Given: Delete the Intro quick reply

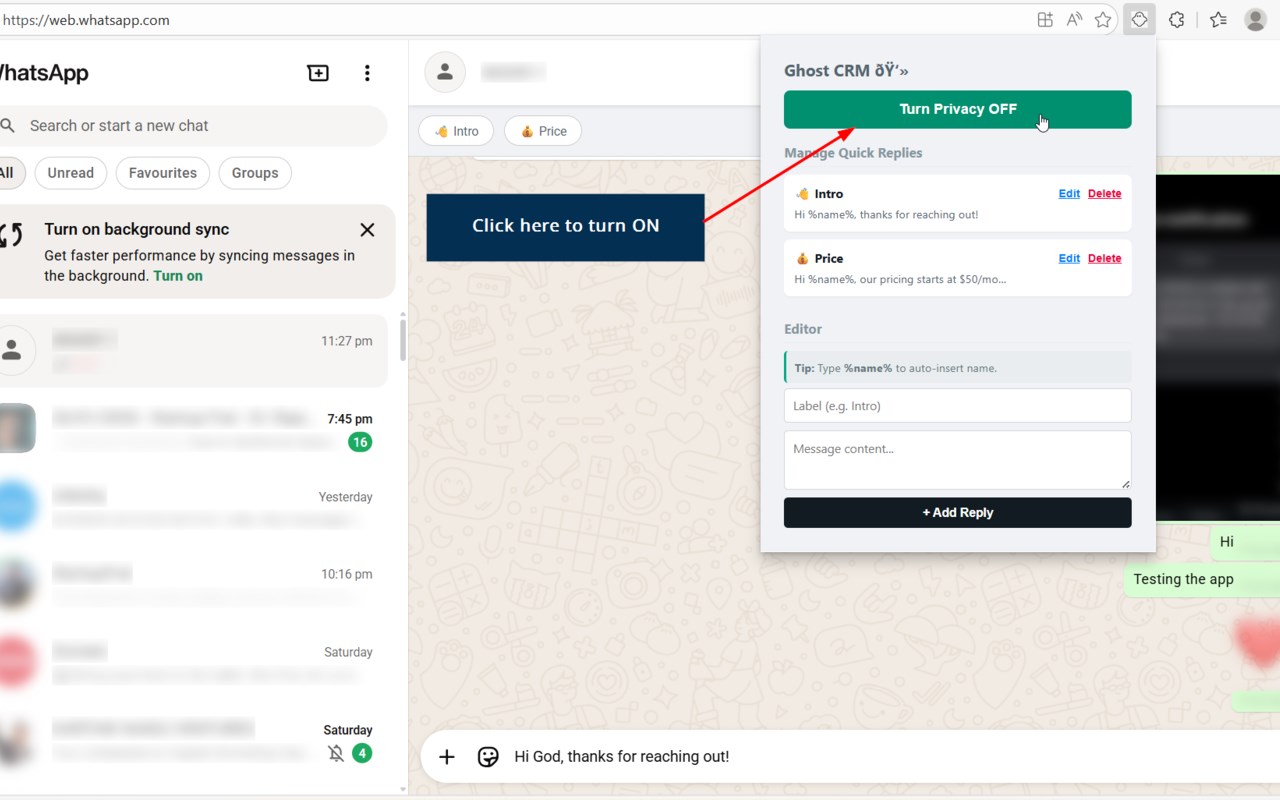Looking at the screenshot, I should (1104, 194).
